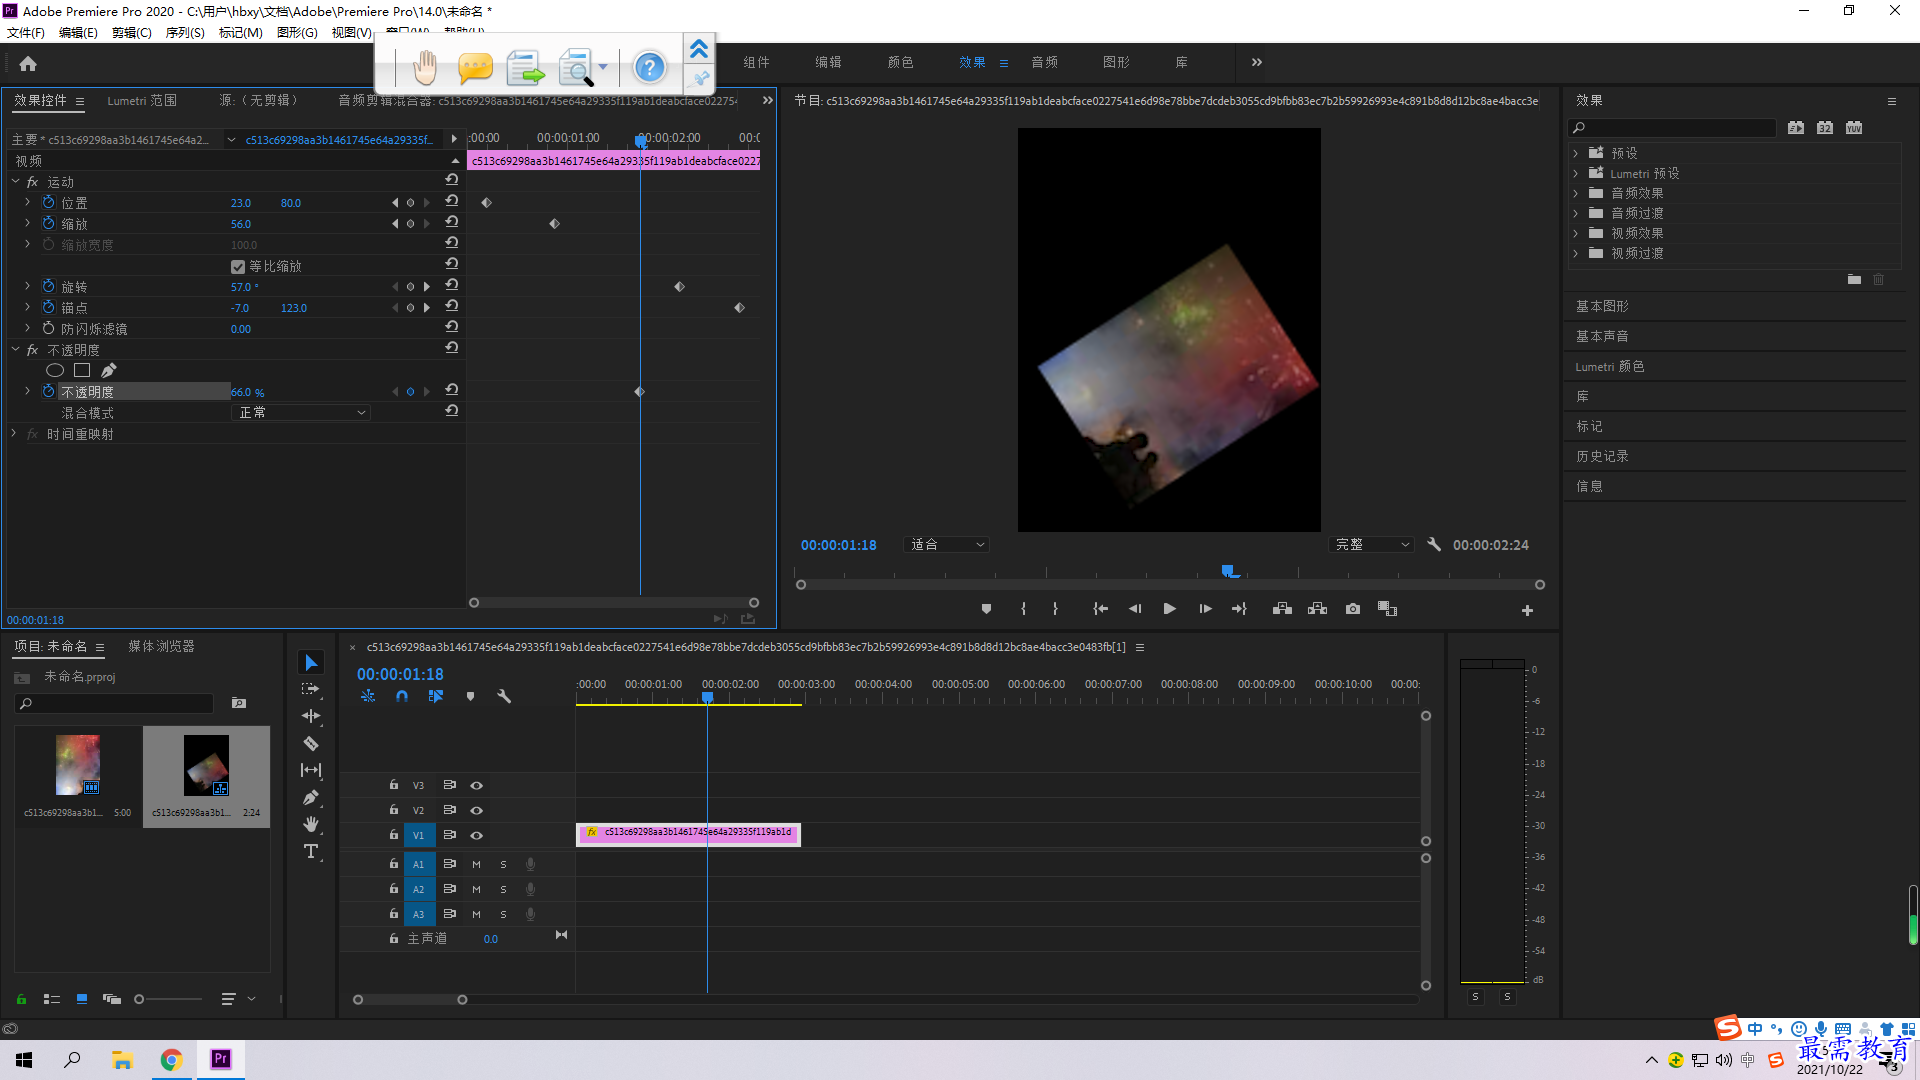
Task: Toggle V2 track output eye
Action: coord(477,810)
